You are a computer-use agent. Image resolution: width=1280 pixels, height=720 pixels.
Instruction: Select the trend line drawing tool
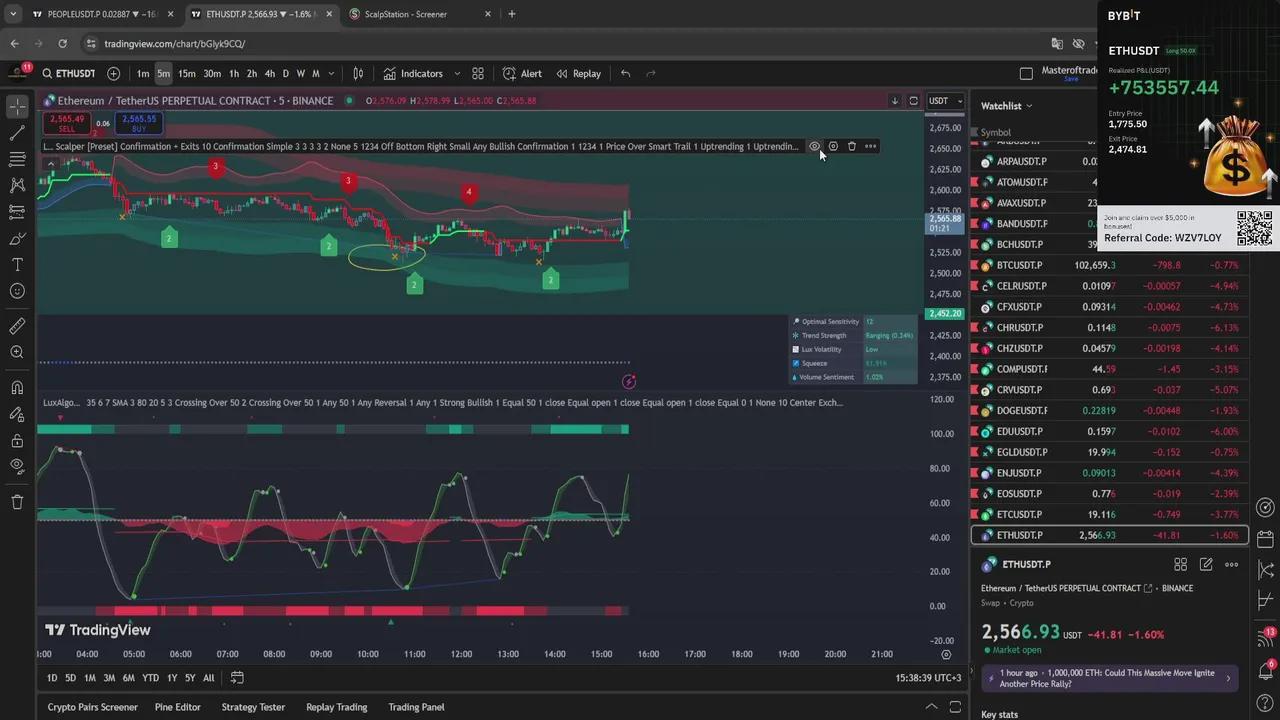tap(17, 133)
